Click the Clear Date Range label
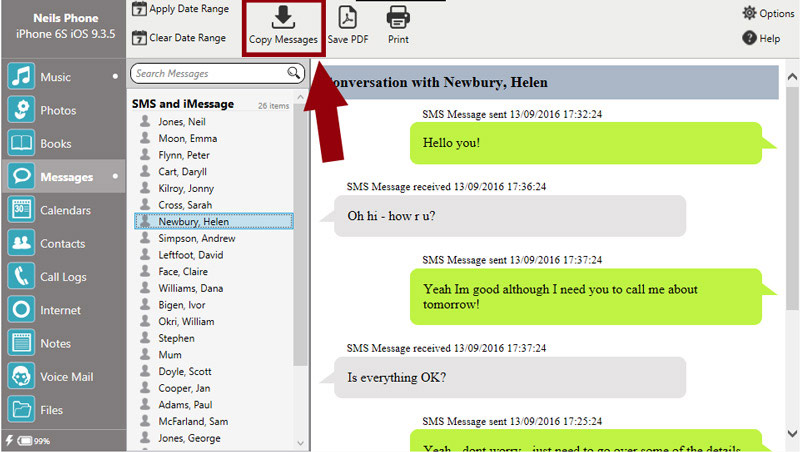Viewport: 800px width, 452px height. pyautogui.click(x=187, y=38)
